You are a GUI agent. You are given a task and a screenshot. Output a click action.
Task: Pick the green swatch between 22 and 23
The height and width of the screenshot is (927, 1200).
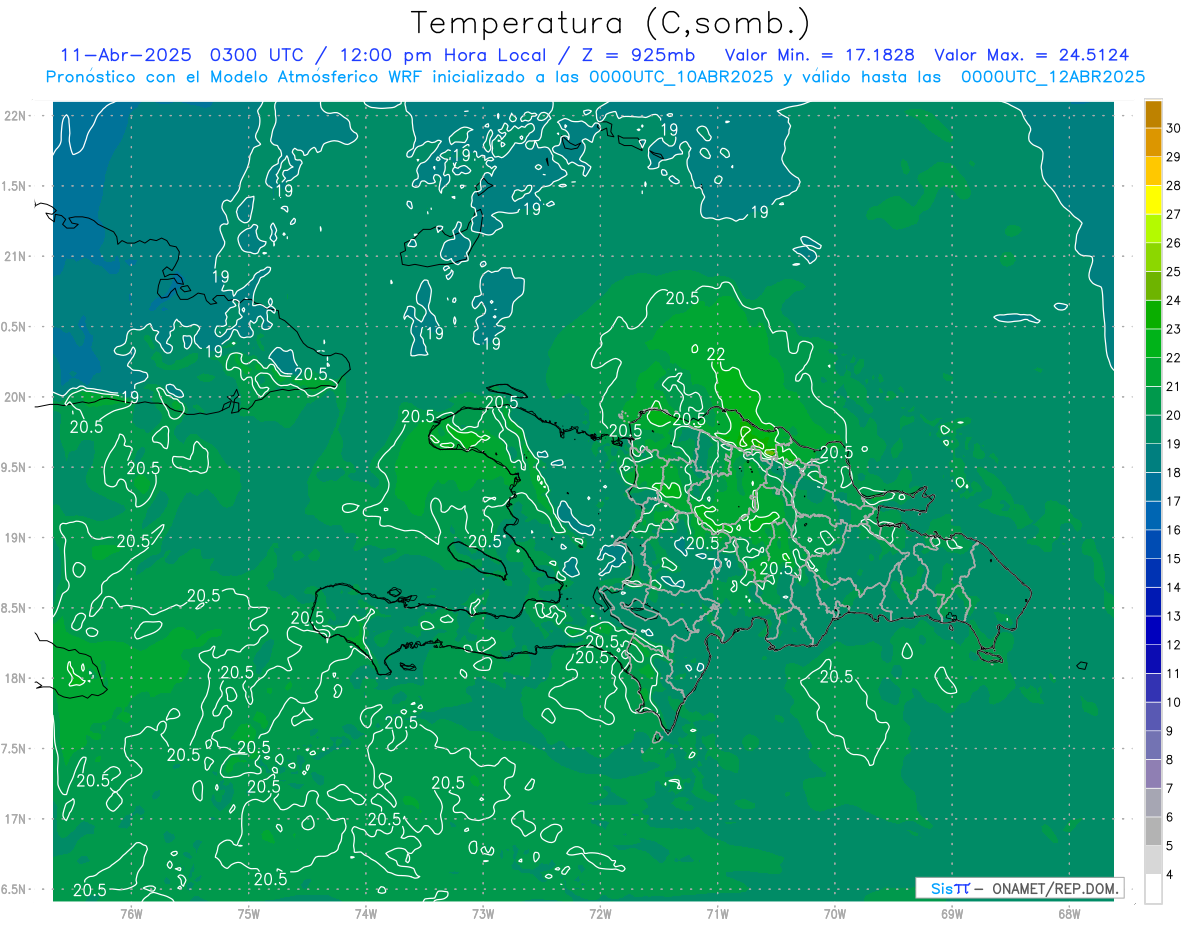1153,343
